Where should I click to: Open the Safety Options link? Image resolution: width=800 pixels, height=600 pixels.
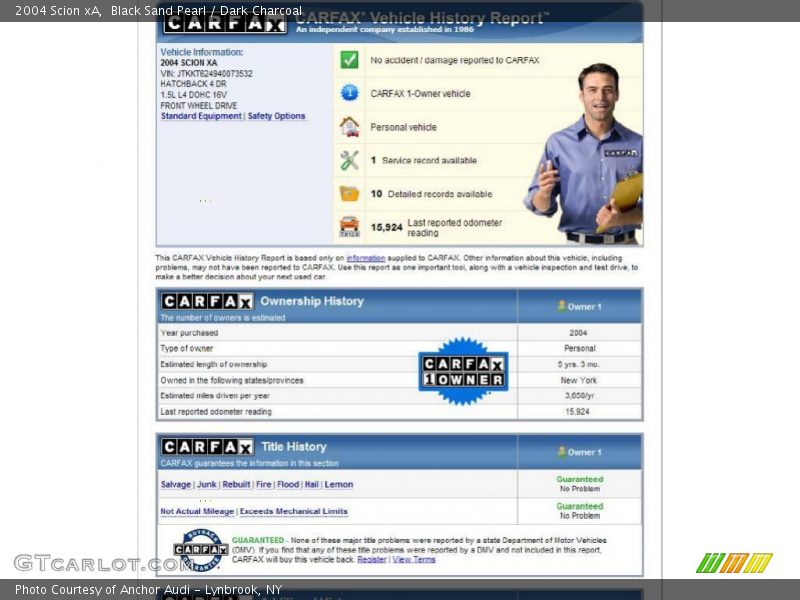tap(276, 116)
